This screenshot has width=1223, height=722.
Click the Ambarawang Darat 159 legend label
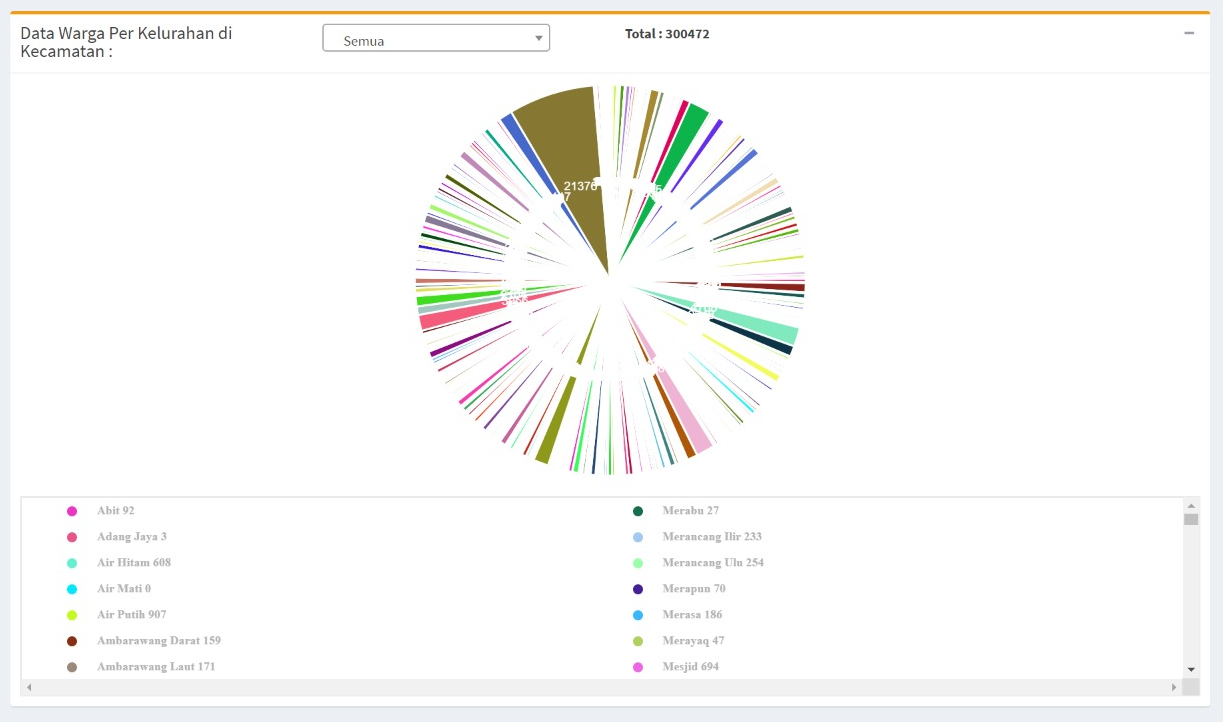click(158, 641)
